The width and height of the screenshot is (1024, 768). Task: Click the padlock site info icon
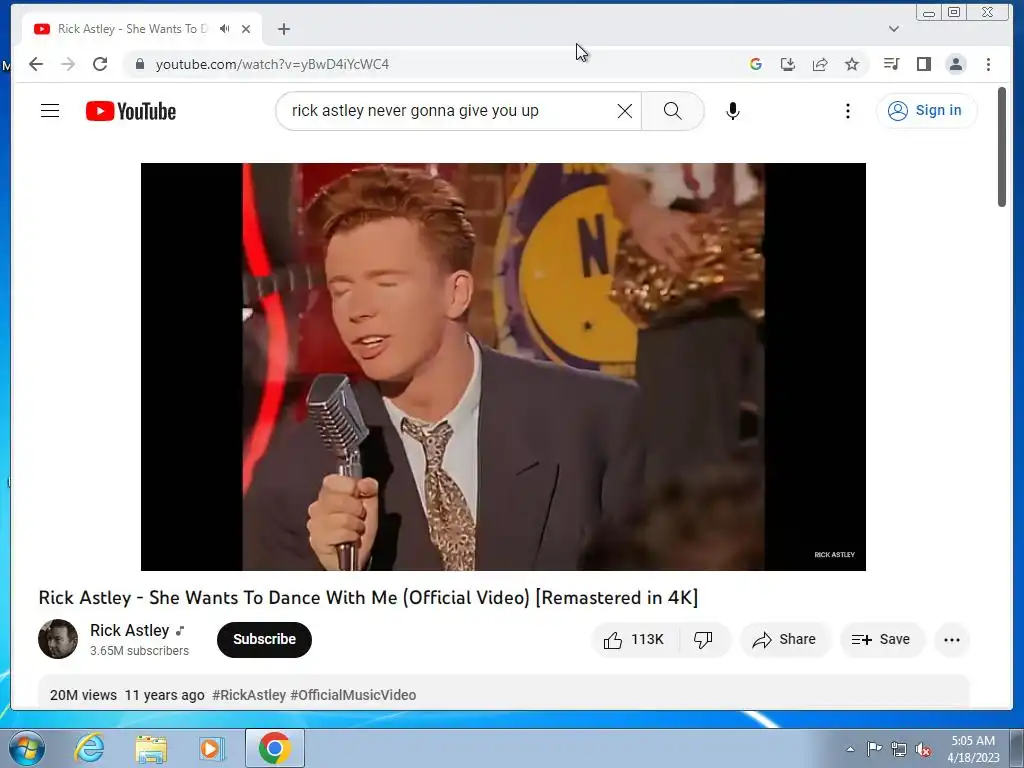click(139, 64)
